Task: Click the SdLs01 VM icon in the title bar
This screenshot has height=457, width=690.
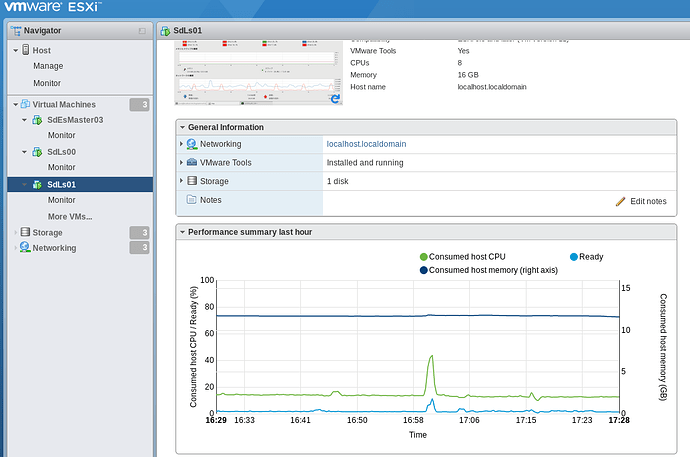Action: click(x=165, y=31)
